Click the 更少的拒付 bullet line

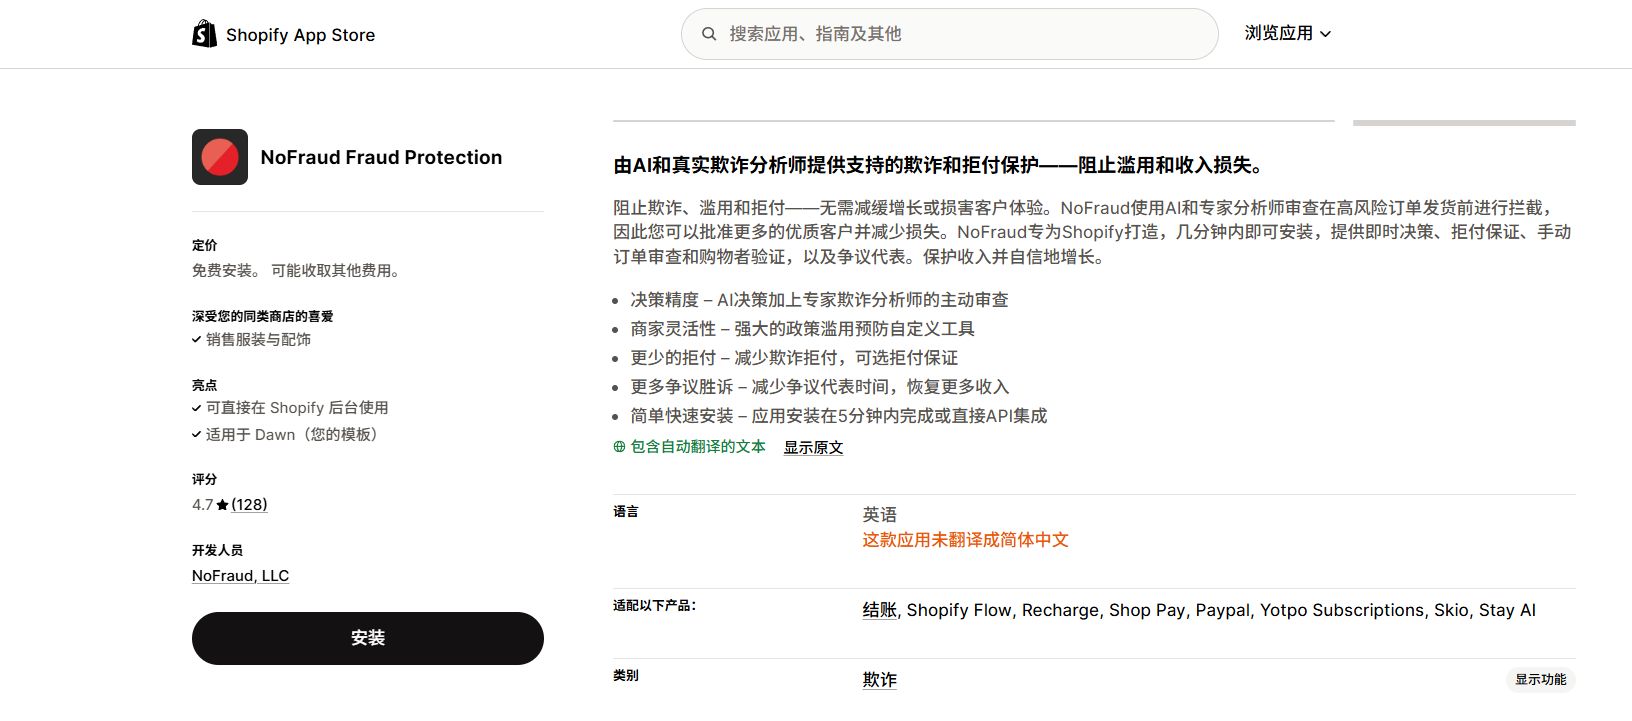click(x=794, y=358)
